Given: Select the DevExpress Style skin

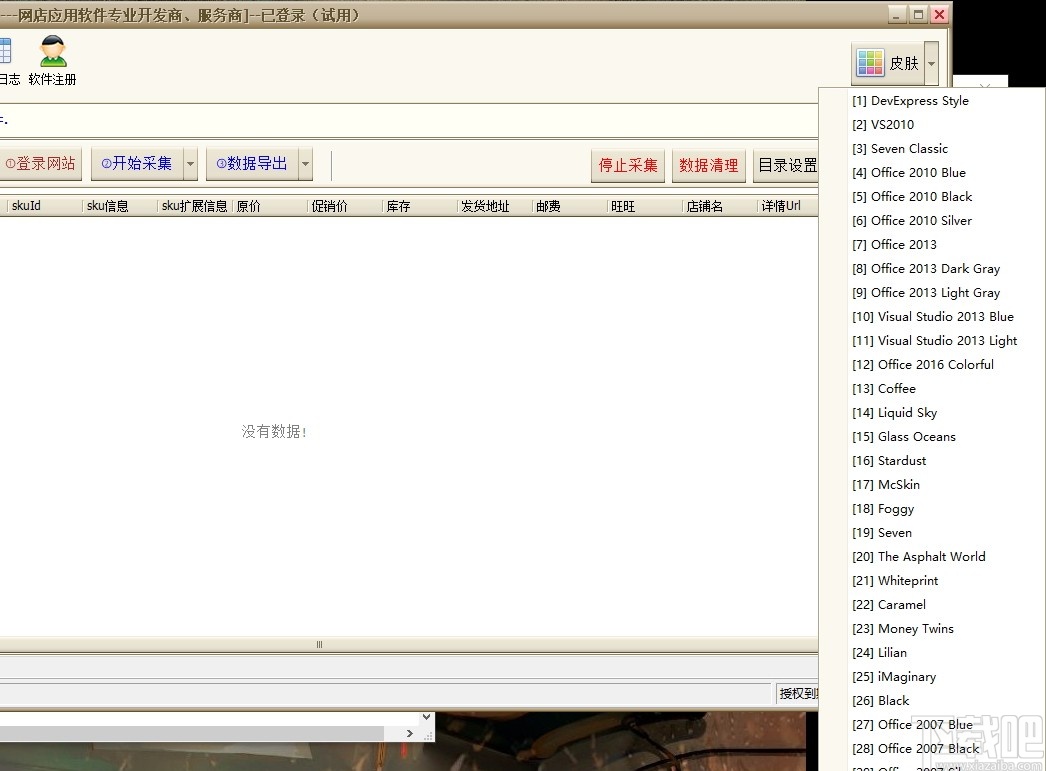Looking at the screenshot, I should pos(910,101).
